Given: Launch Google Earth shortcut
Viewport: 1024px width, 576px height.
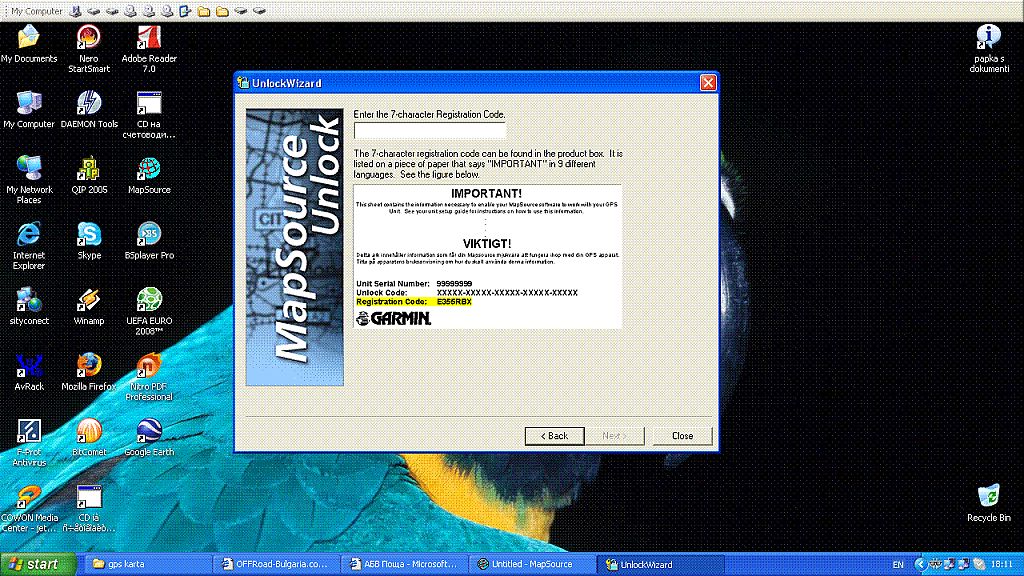Looking at the screenshot, I should click(x=149, y=431).
